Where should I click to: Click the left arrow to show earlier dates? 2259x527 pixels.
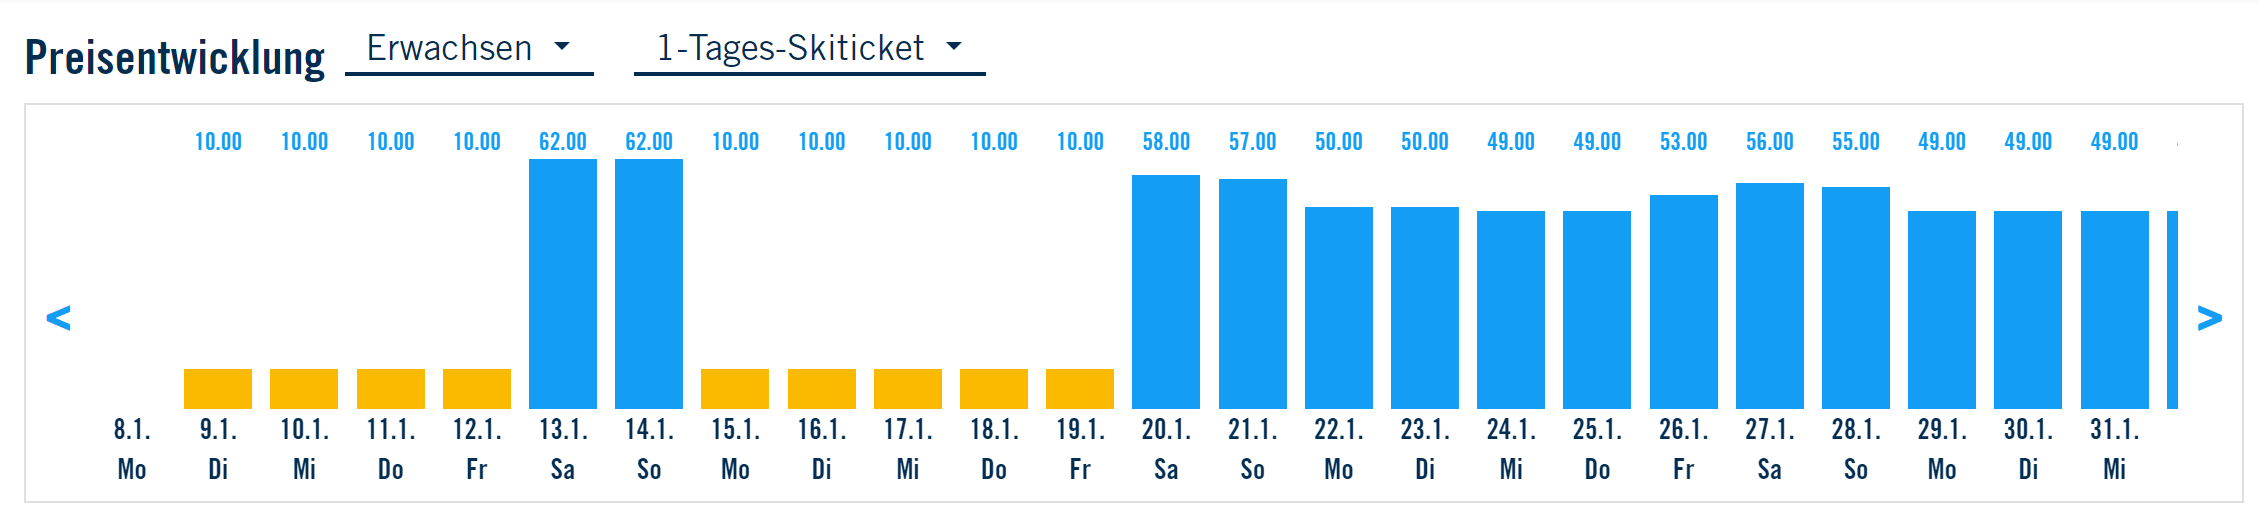coord(59,318)
